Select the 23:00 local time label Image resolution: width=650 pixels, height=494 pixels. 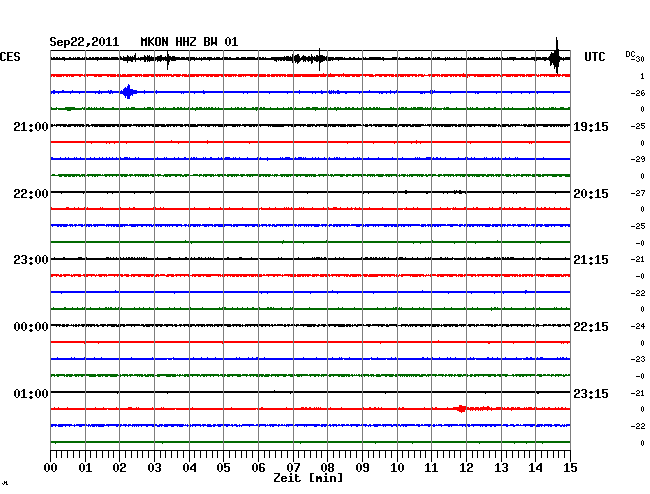coord(31,260)
